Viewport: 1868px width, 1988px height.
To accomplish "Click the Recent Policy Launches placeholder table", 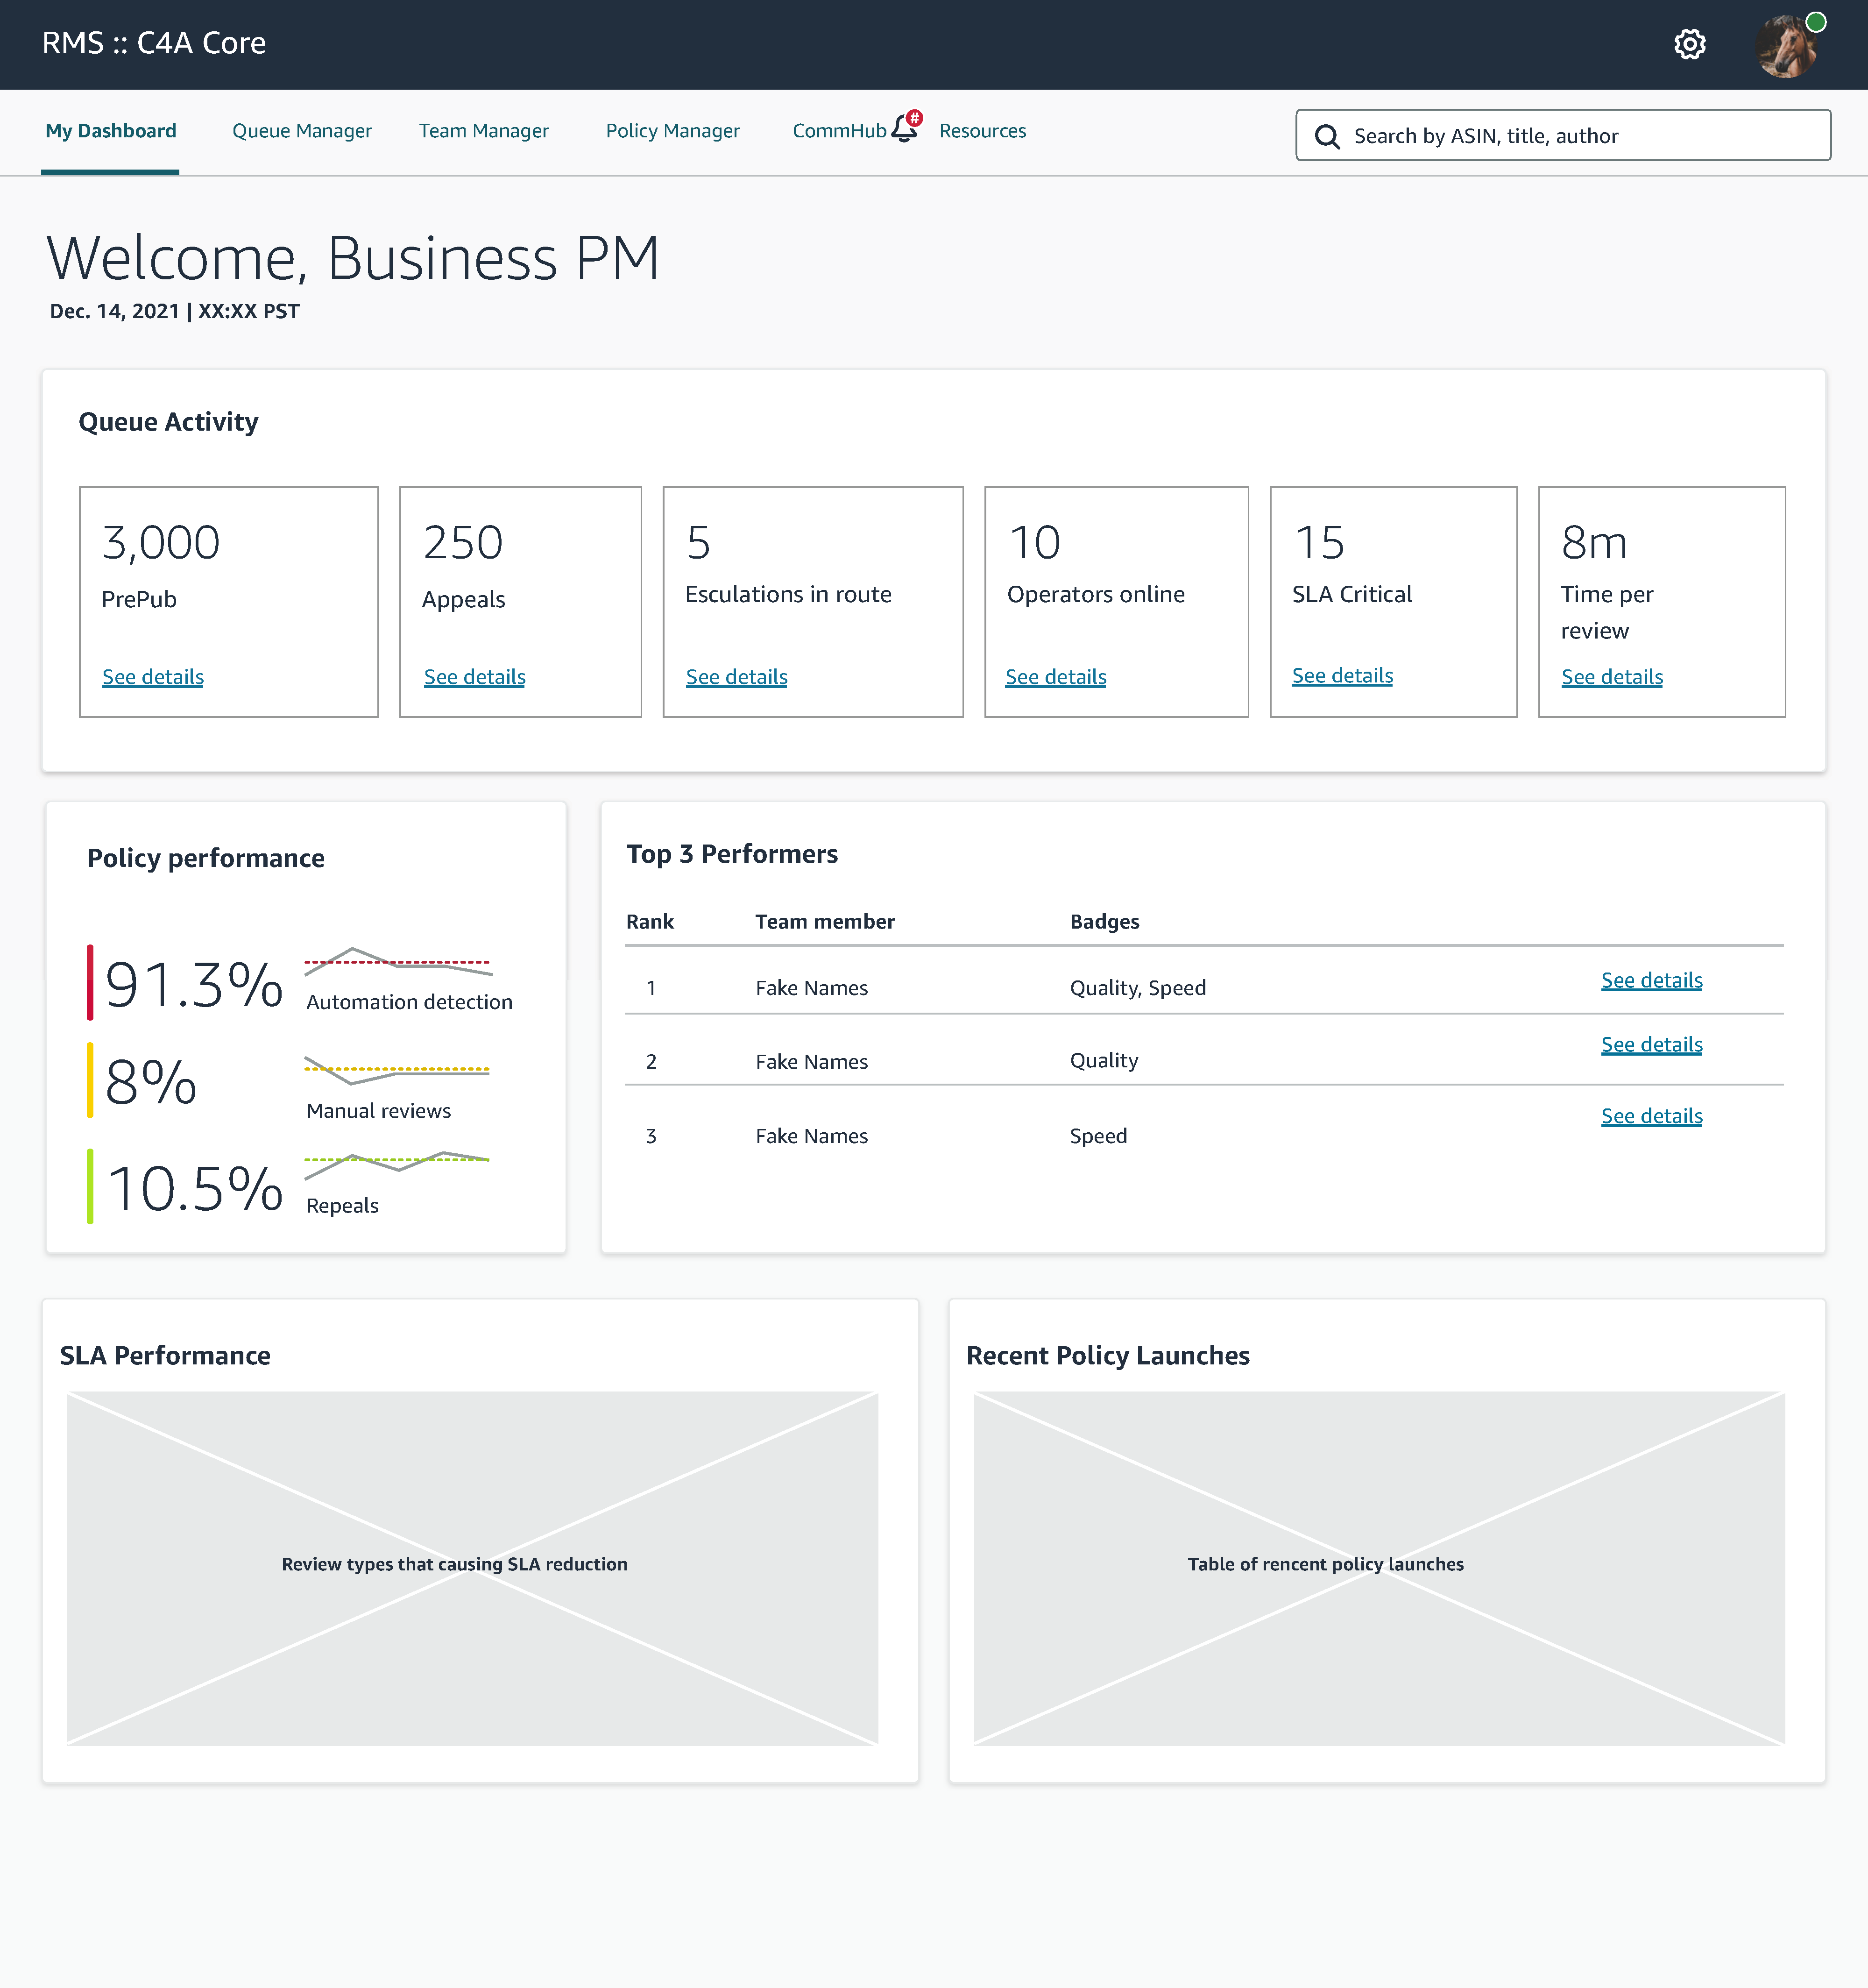I will point(1379,1567).
